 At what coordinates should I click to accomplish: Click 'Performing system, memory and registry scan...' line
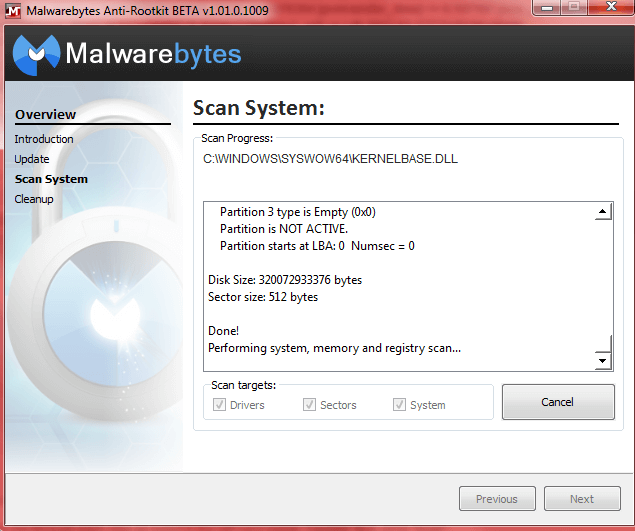click(x=334, y=348)
